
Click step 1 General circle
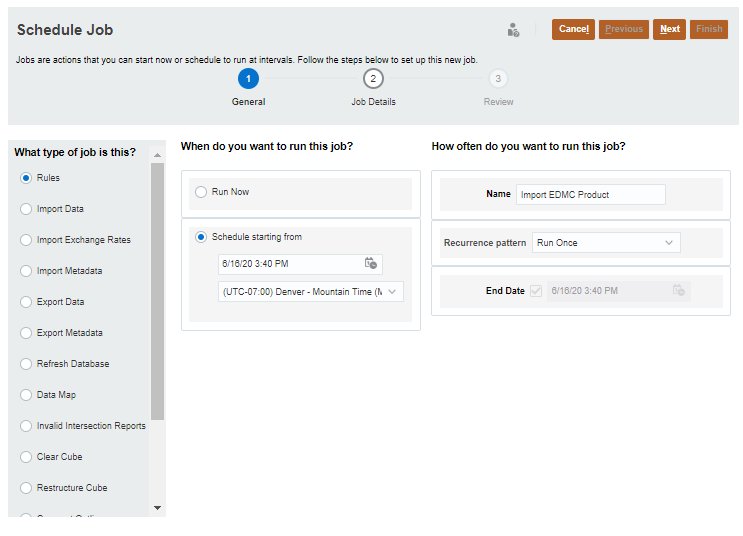point(248,78)
